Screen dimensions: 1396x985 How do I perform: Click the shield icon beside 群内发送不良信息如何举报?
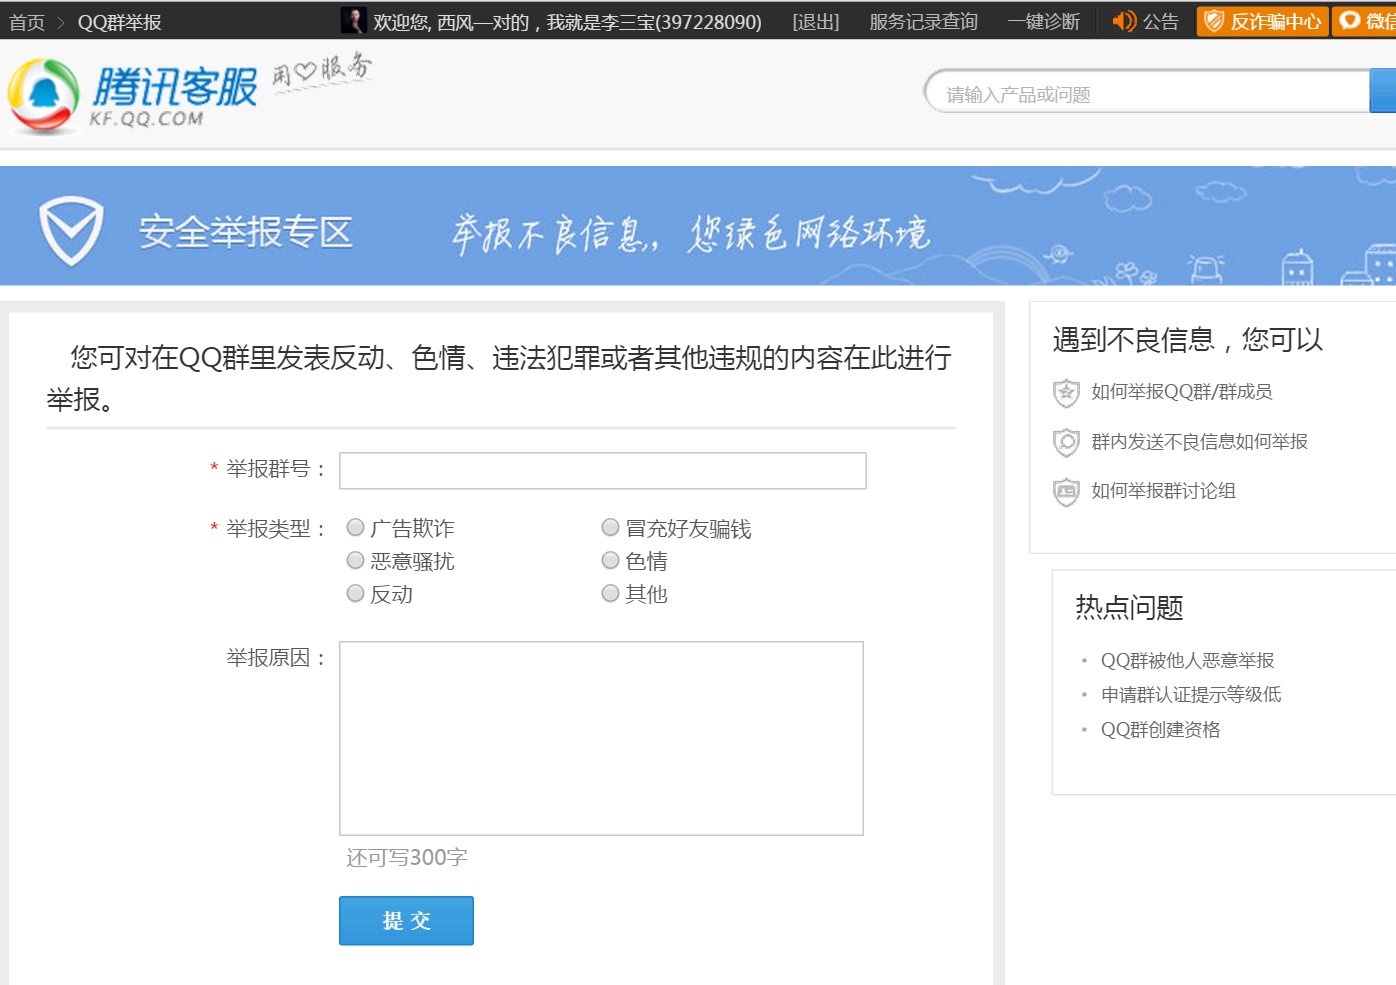coord(1065,442)
